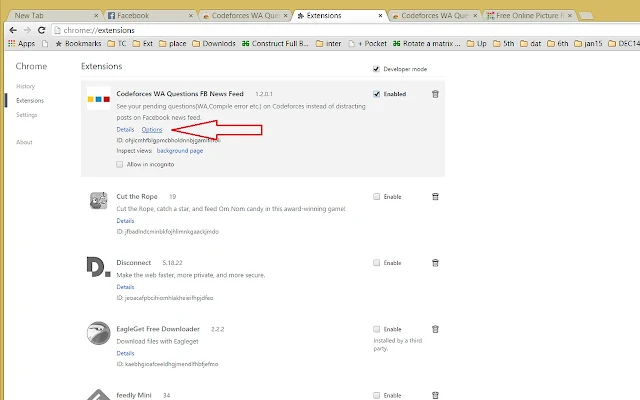Enable the Disconnect extension

(x=376, y=263)
